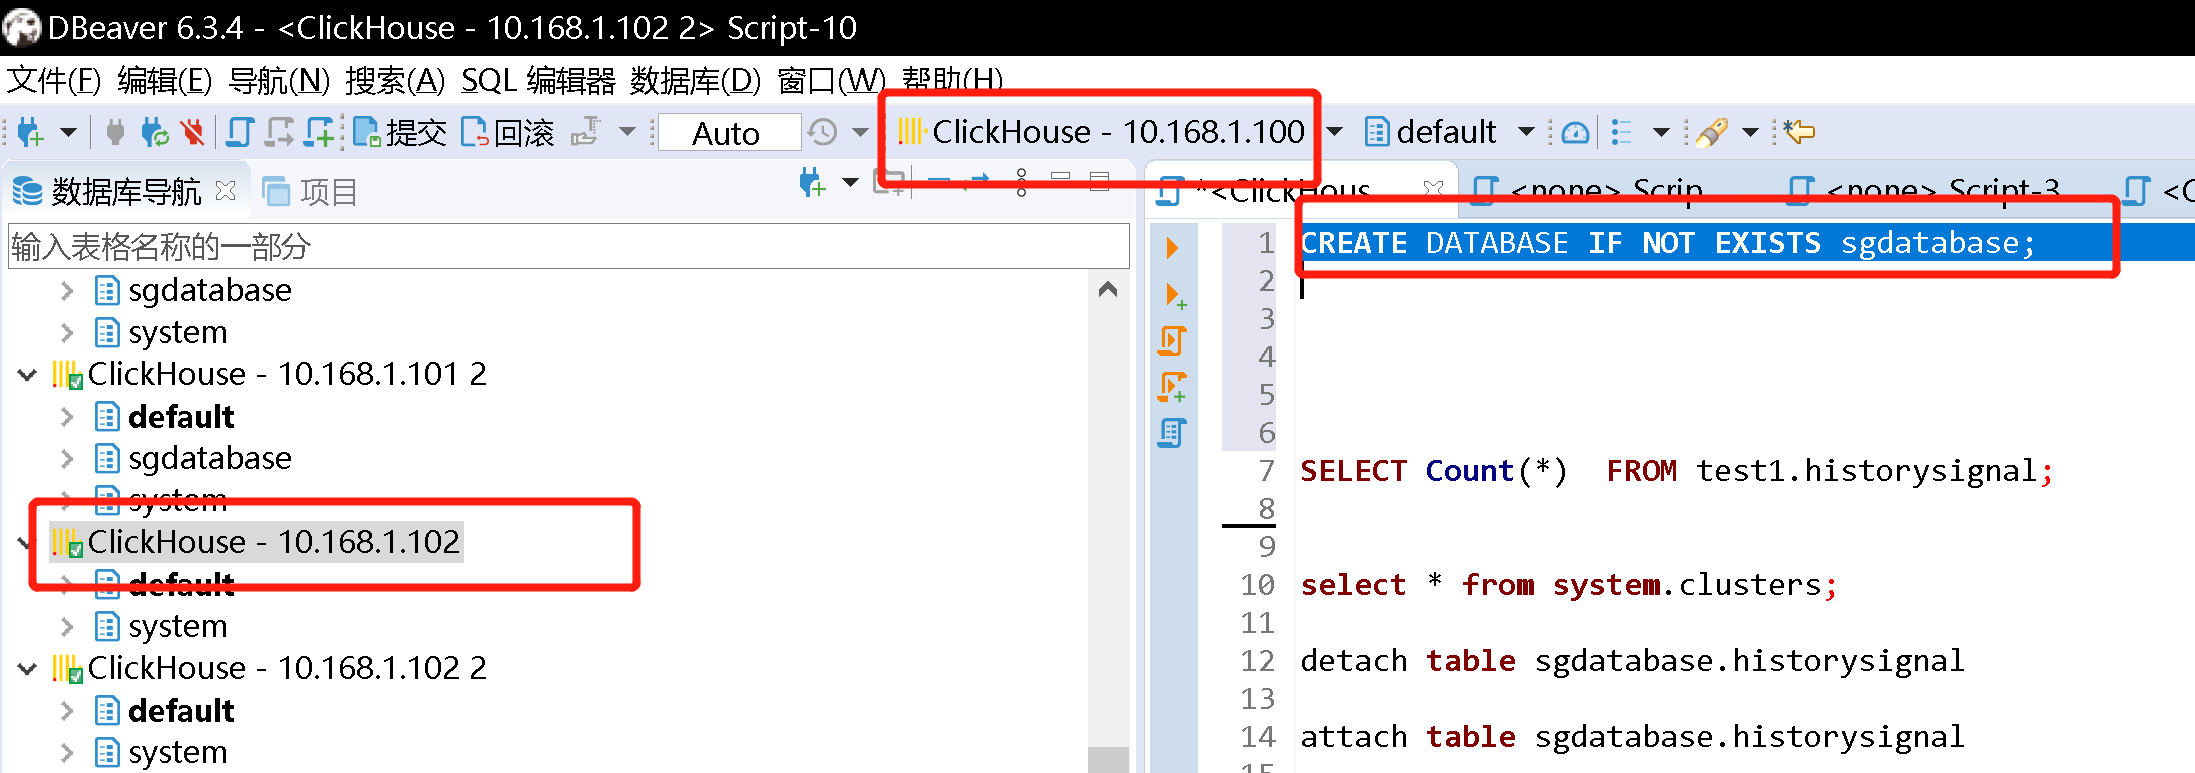Click the Execute statement in new tab icon
2195x773 pixels.
1175,295
